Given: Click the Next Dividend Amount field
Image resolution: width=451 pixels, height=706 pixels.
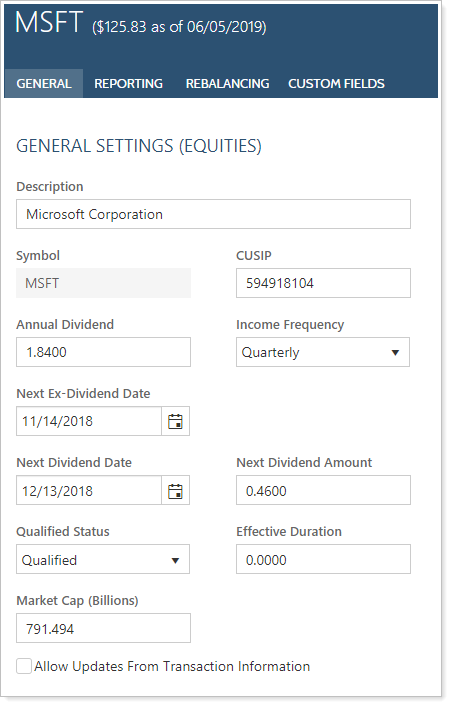Looking at the screenshot, I should [x=323, y=490].
